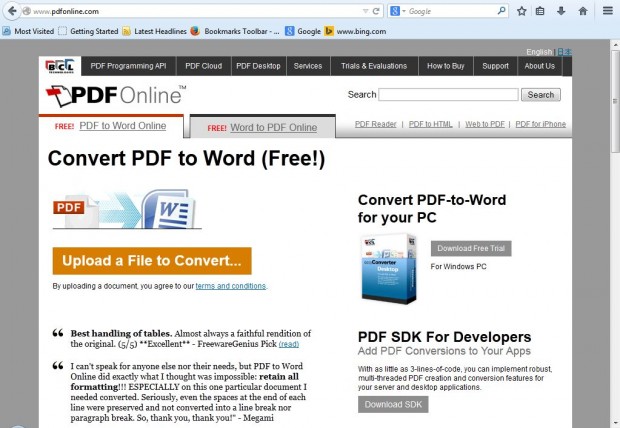620x428 pixels.
Task: Open the Getting Started bookmark
Action: [x=89, y=31]
